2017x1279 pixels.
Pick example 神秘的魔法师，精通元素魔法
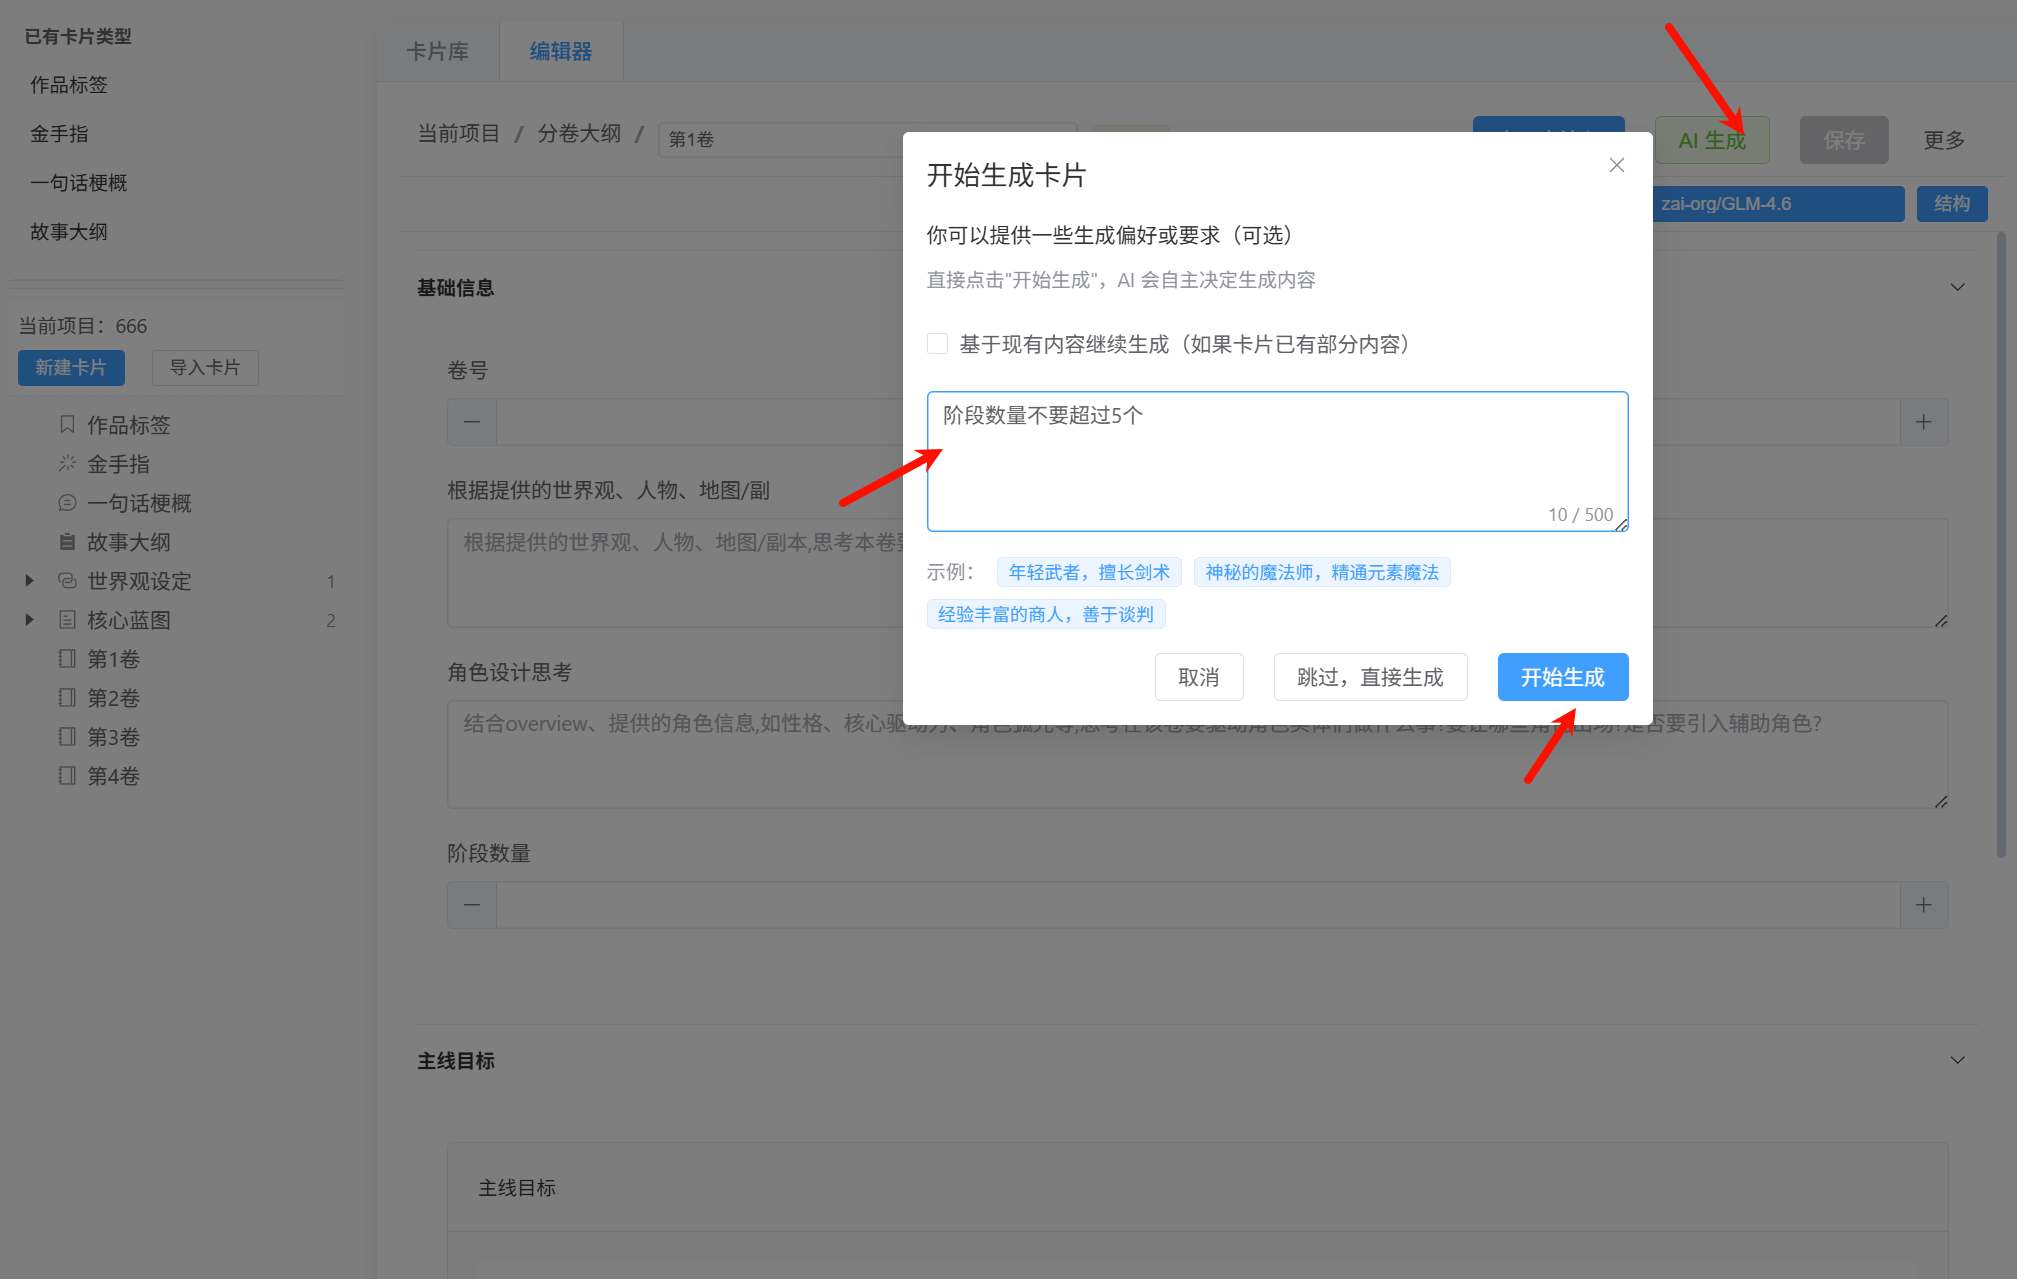[x=1322, y=572]
